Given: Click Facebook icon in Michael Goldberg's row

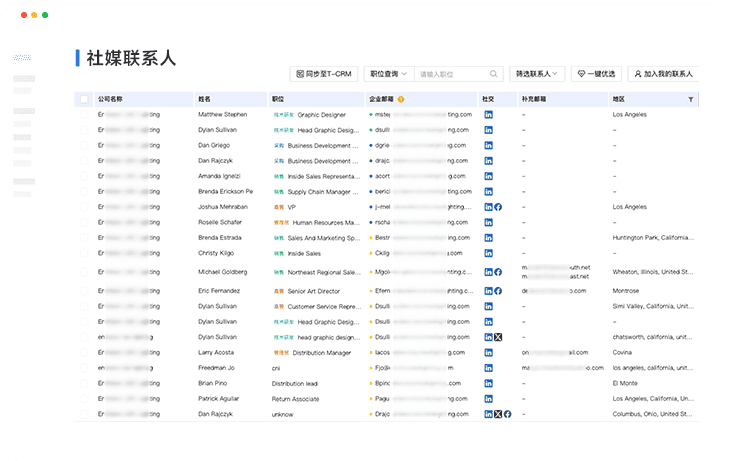Looking at the screenshot, I should tap(498, 272).
